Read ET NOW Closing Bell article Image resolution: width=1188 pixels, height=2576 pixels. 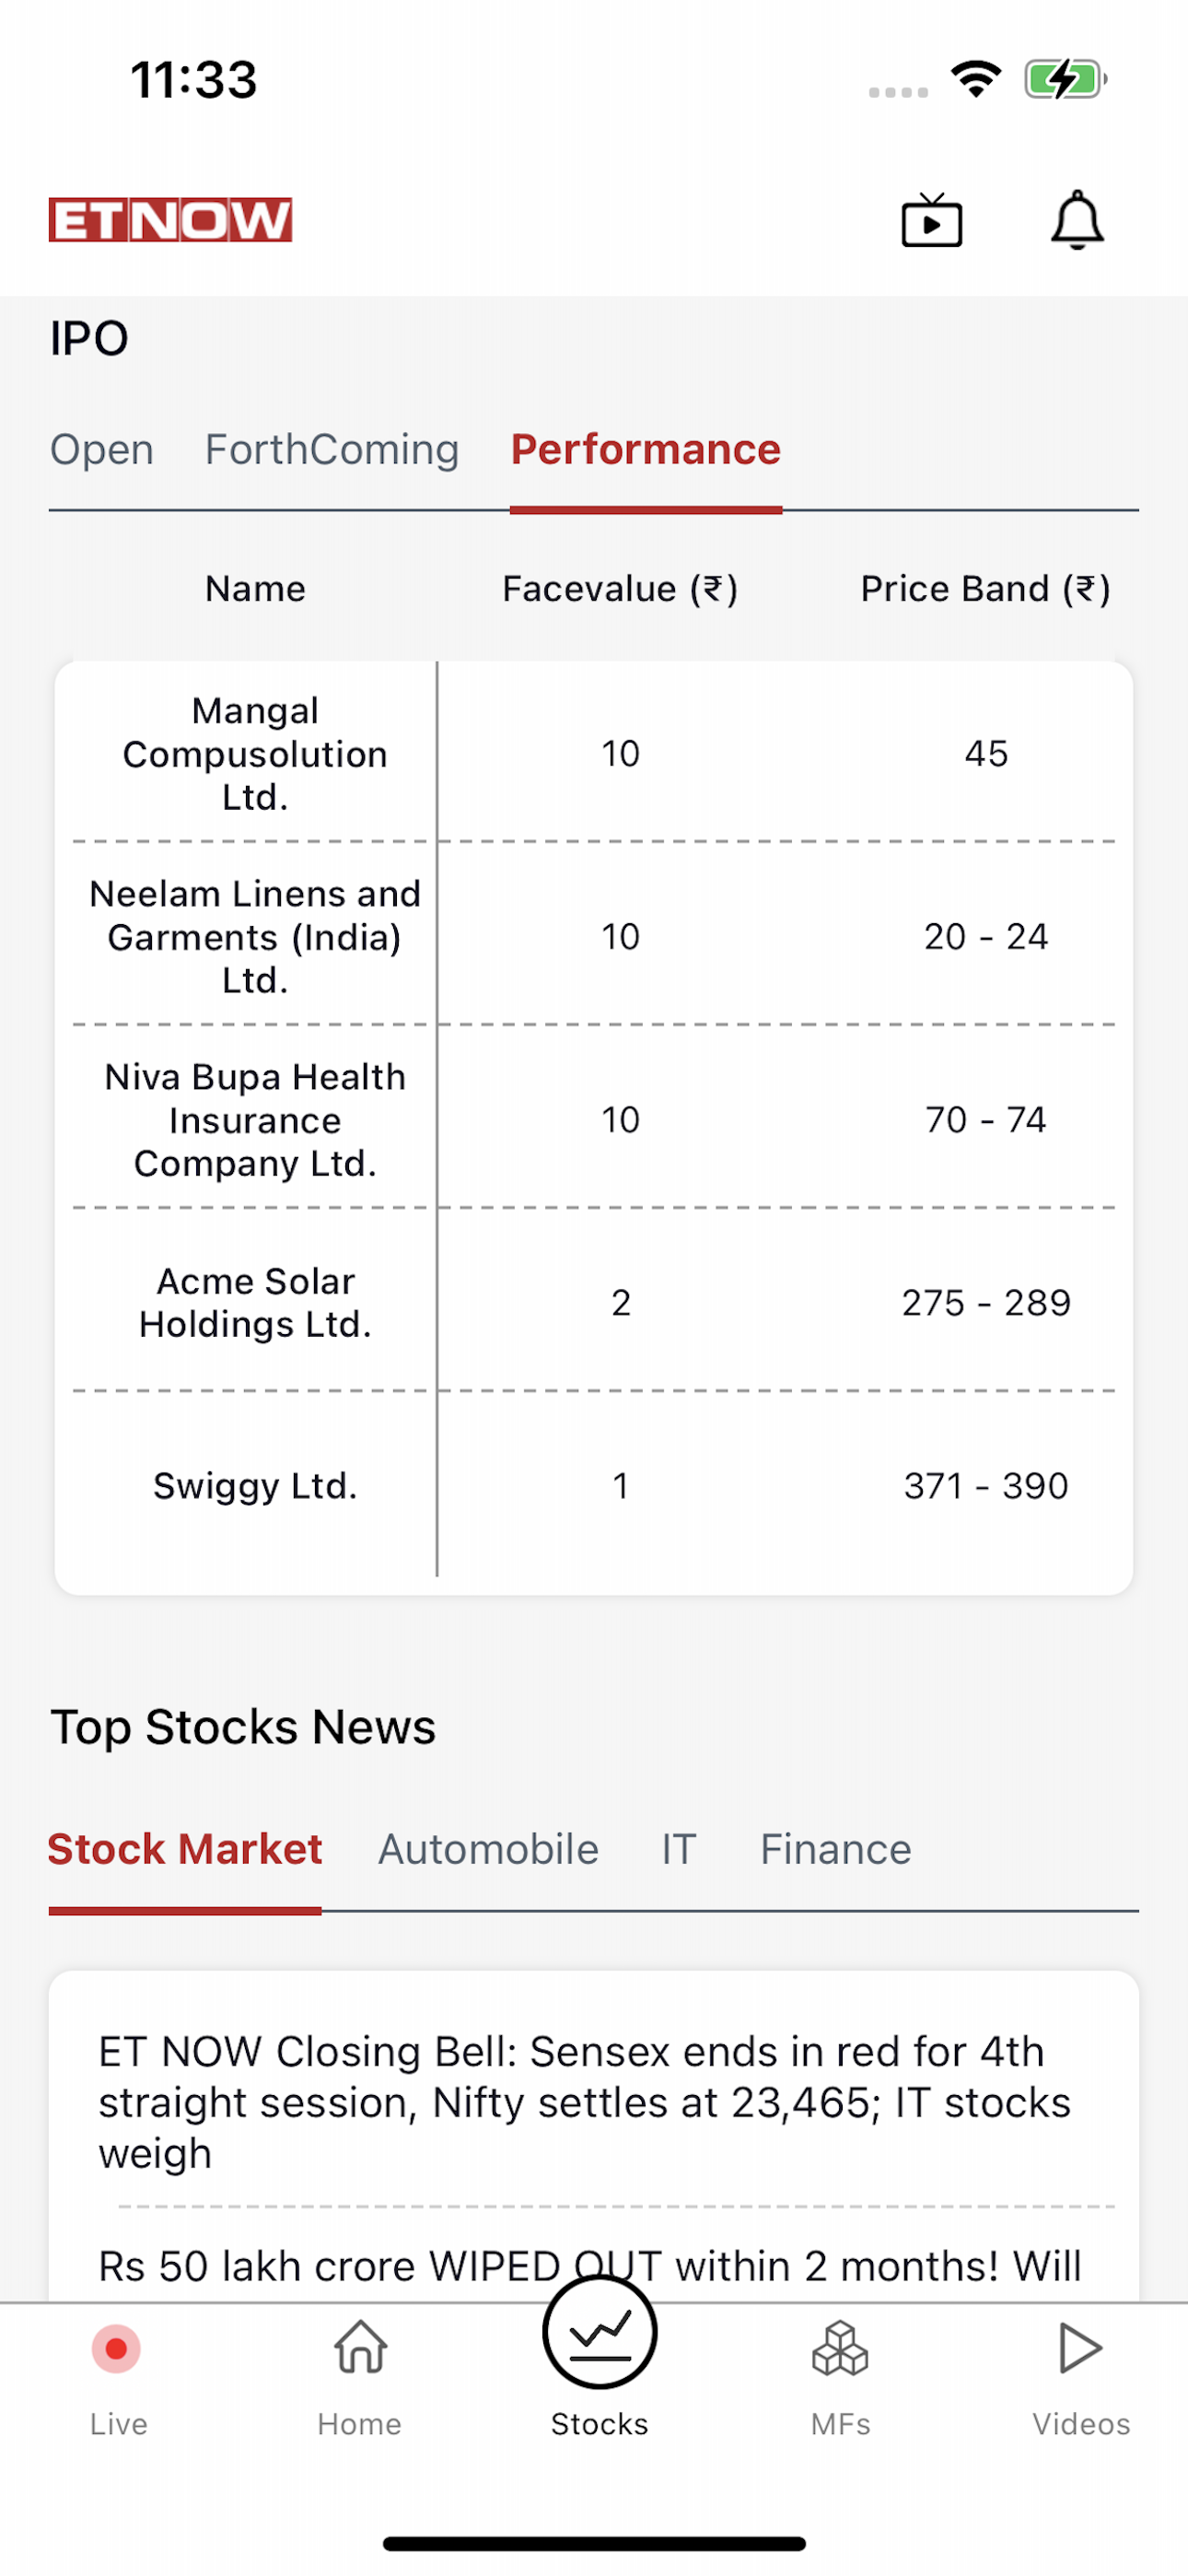click(x=585, y=2101)
